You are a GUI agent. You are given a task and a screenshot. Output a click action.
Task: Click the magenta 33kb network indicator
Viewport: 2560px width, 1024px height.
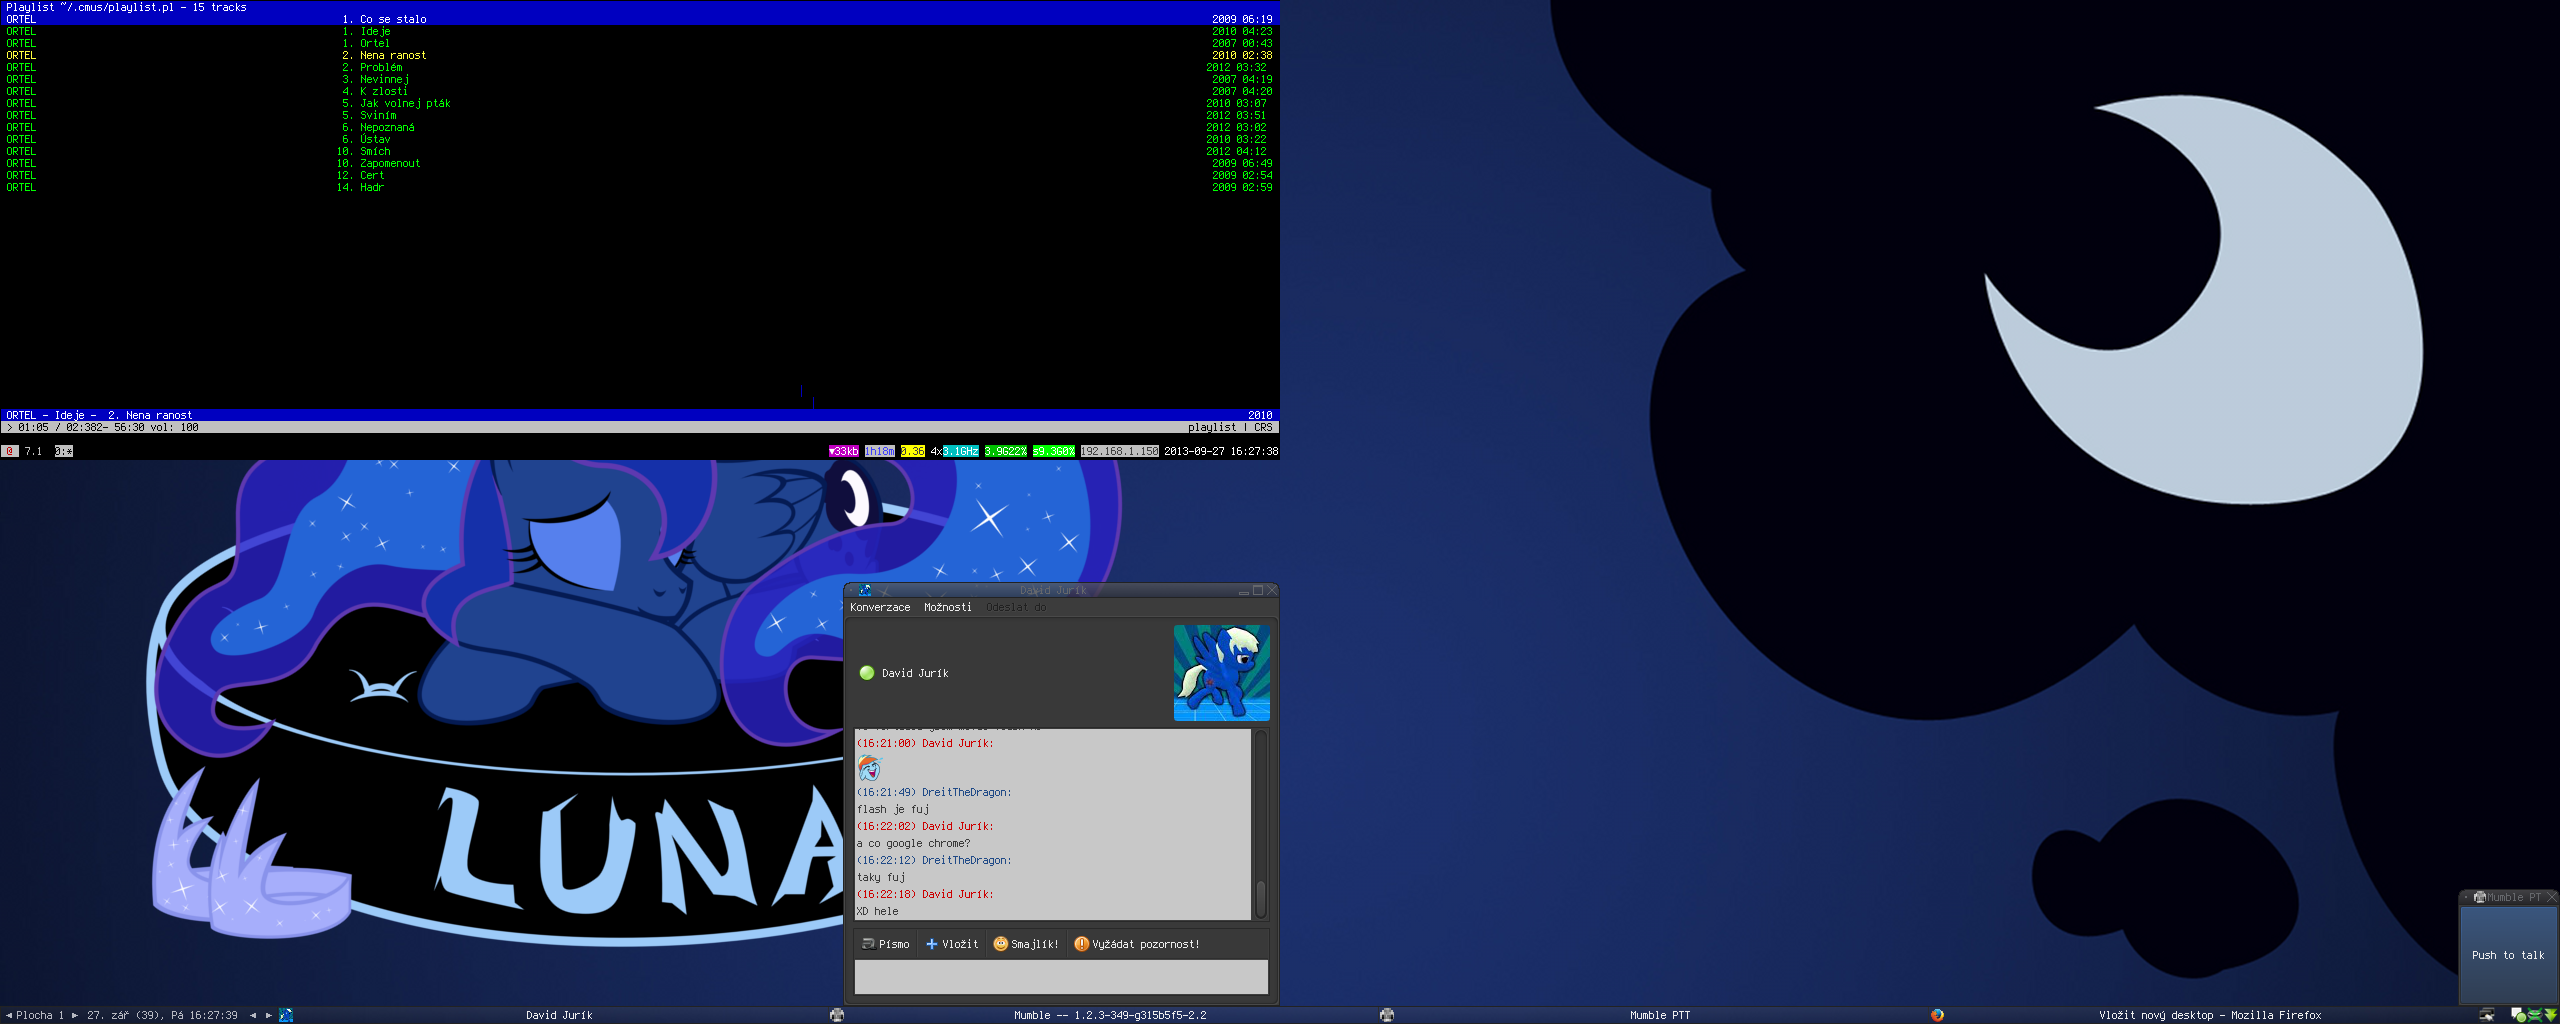click(x=843, y=451)
